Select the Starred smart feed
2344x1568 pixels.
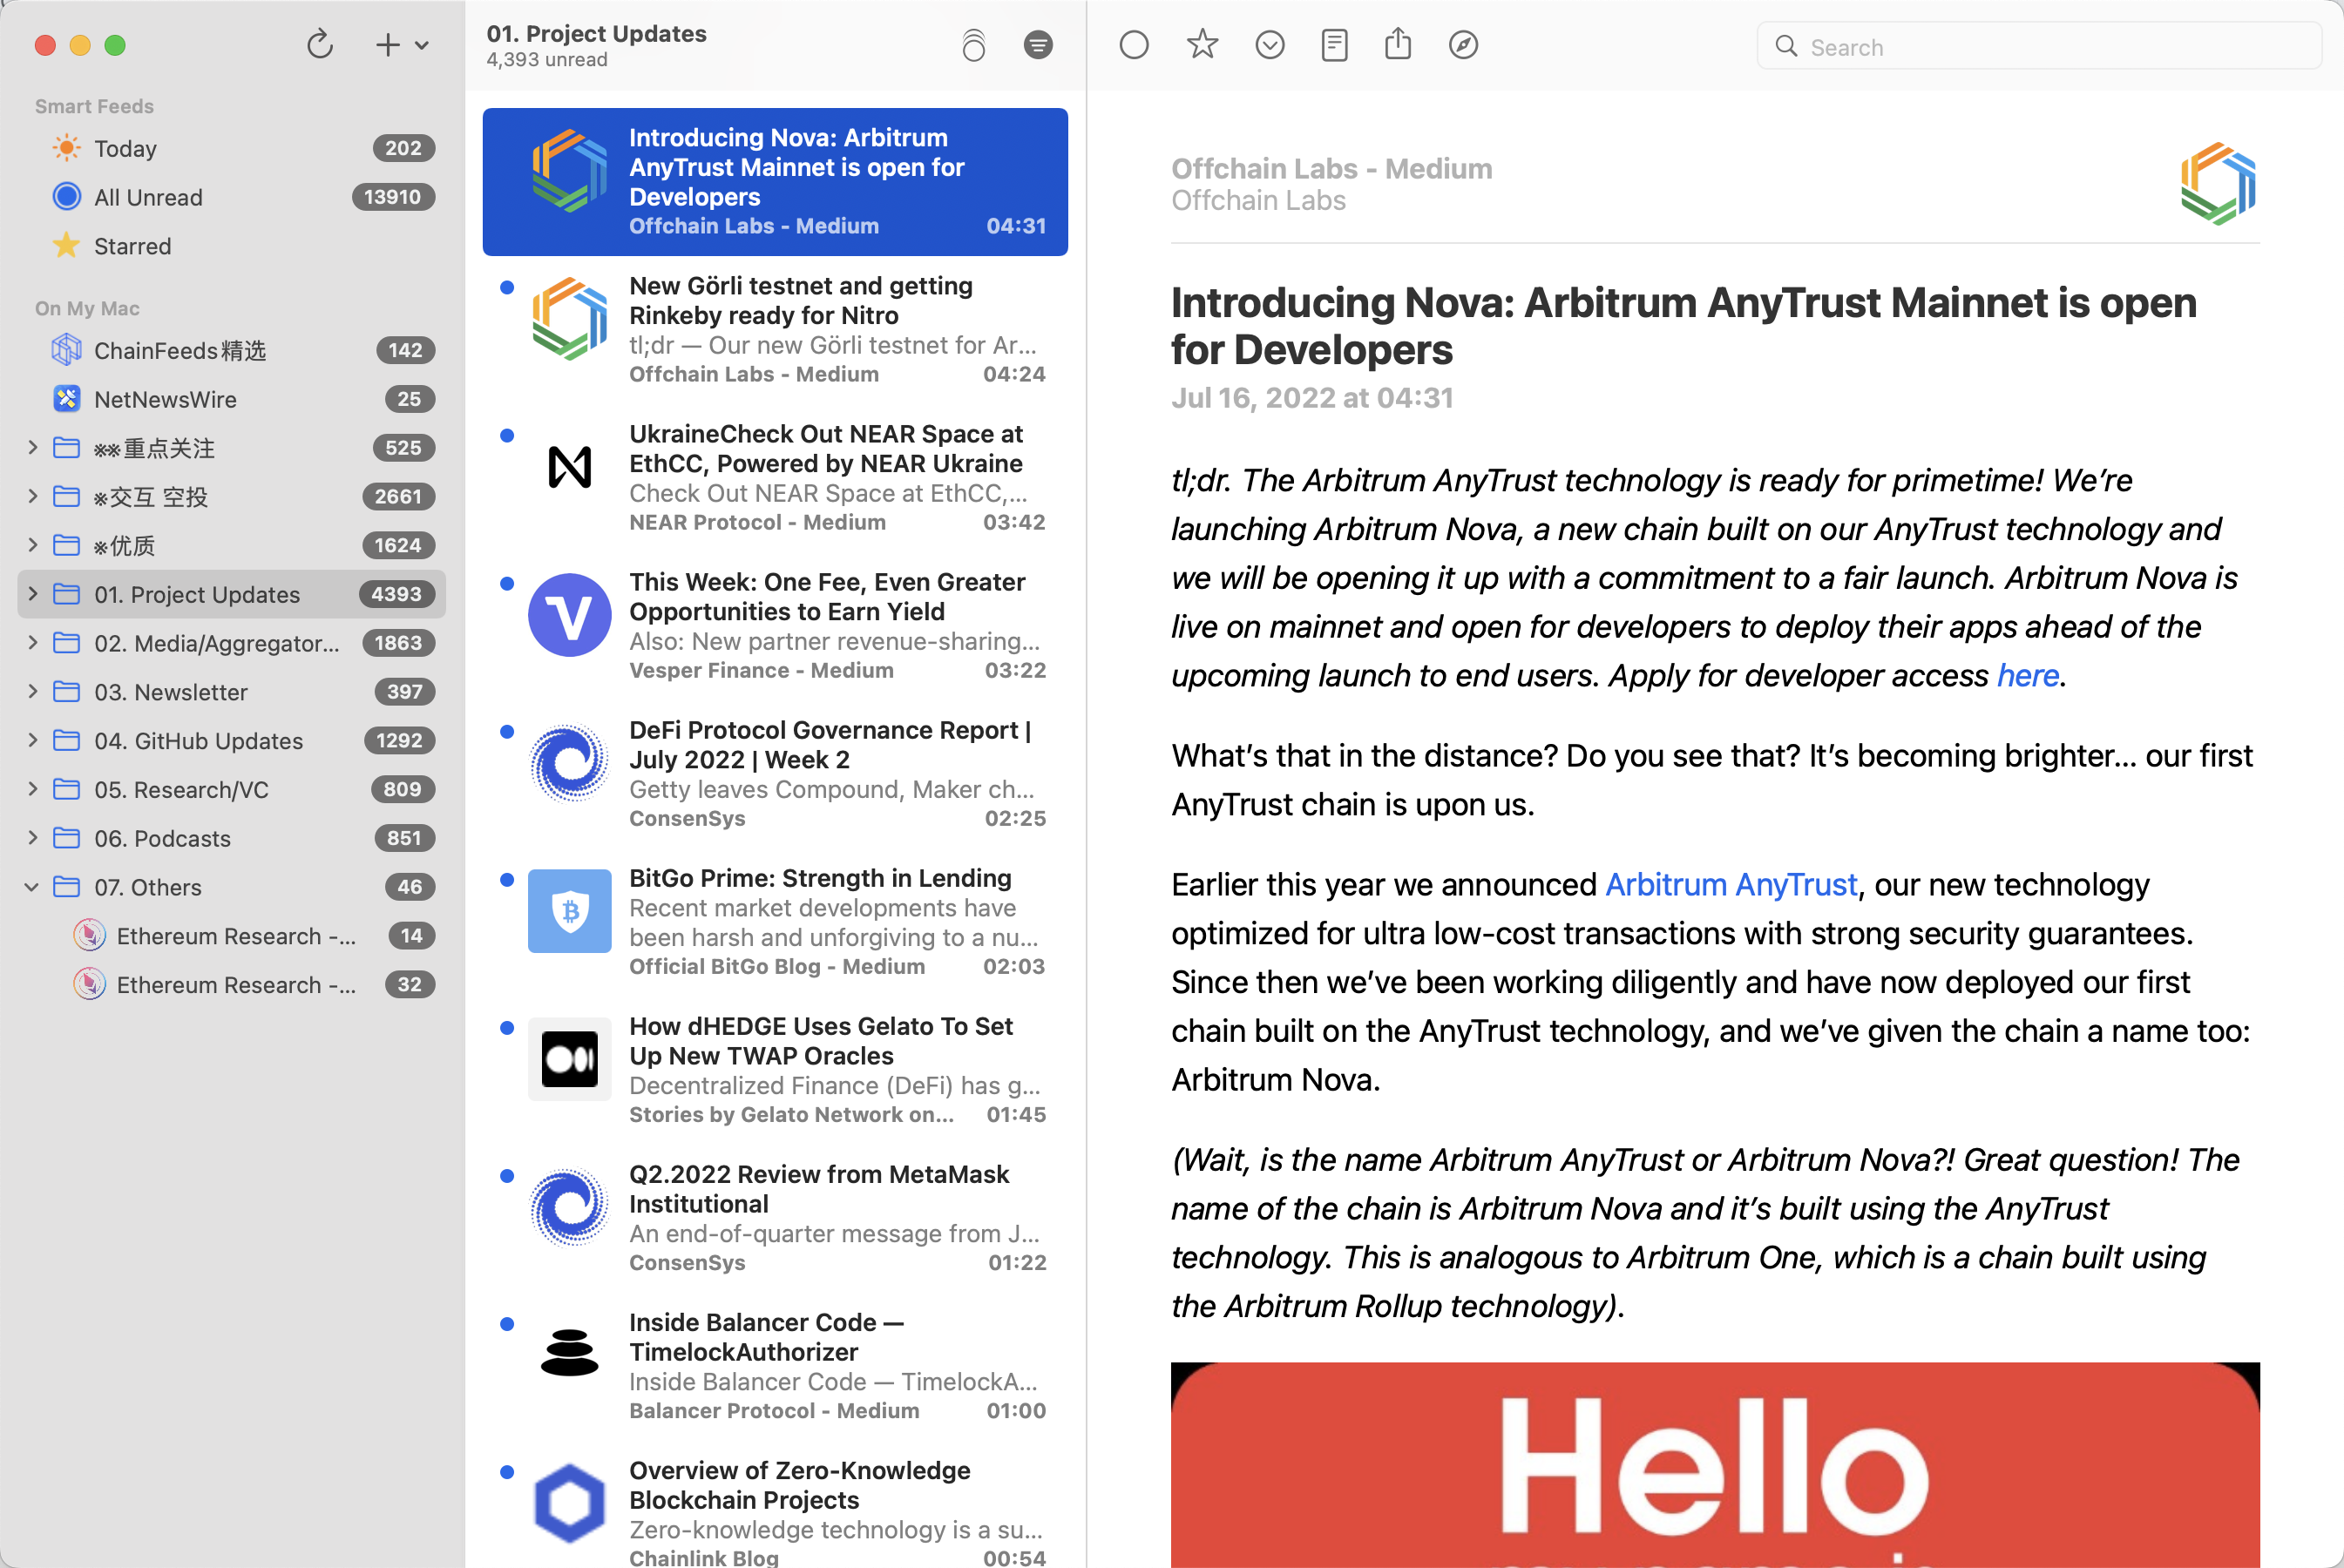click(x=132, y=246)
